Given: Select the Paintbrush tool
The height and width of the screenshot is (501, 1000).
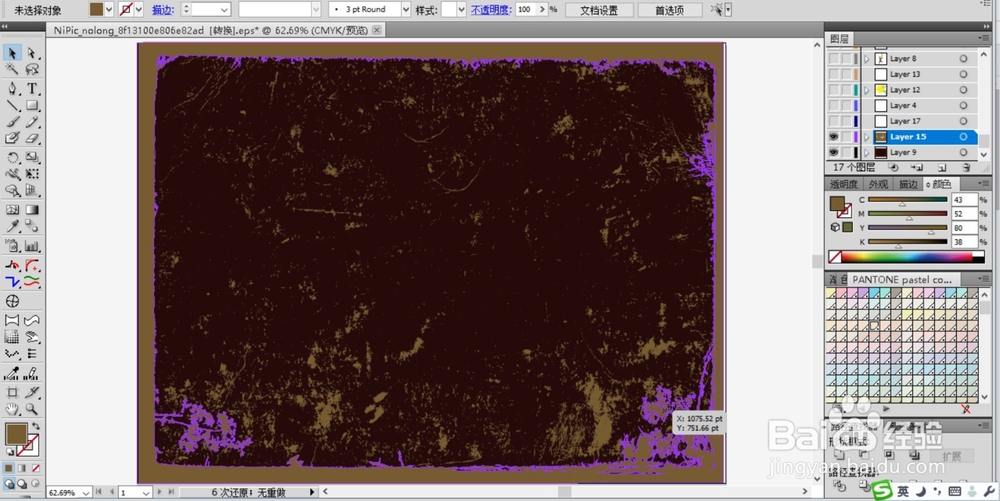Looking at the screenshot, I should (x=12, y=122).
